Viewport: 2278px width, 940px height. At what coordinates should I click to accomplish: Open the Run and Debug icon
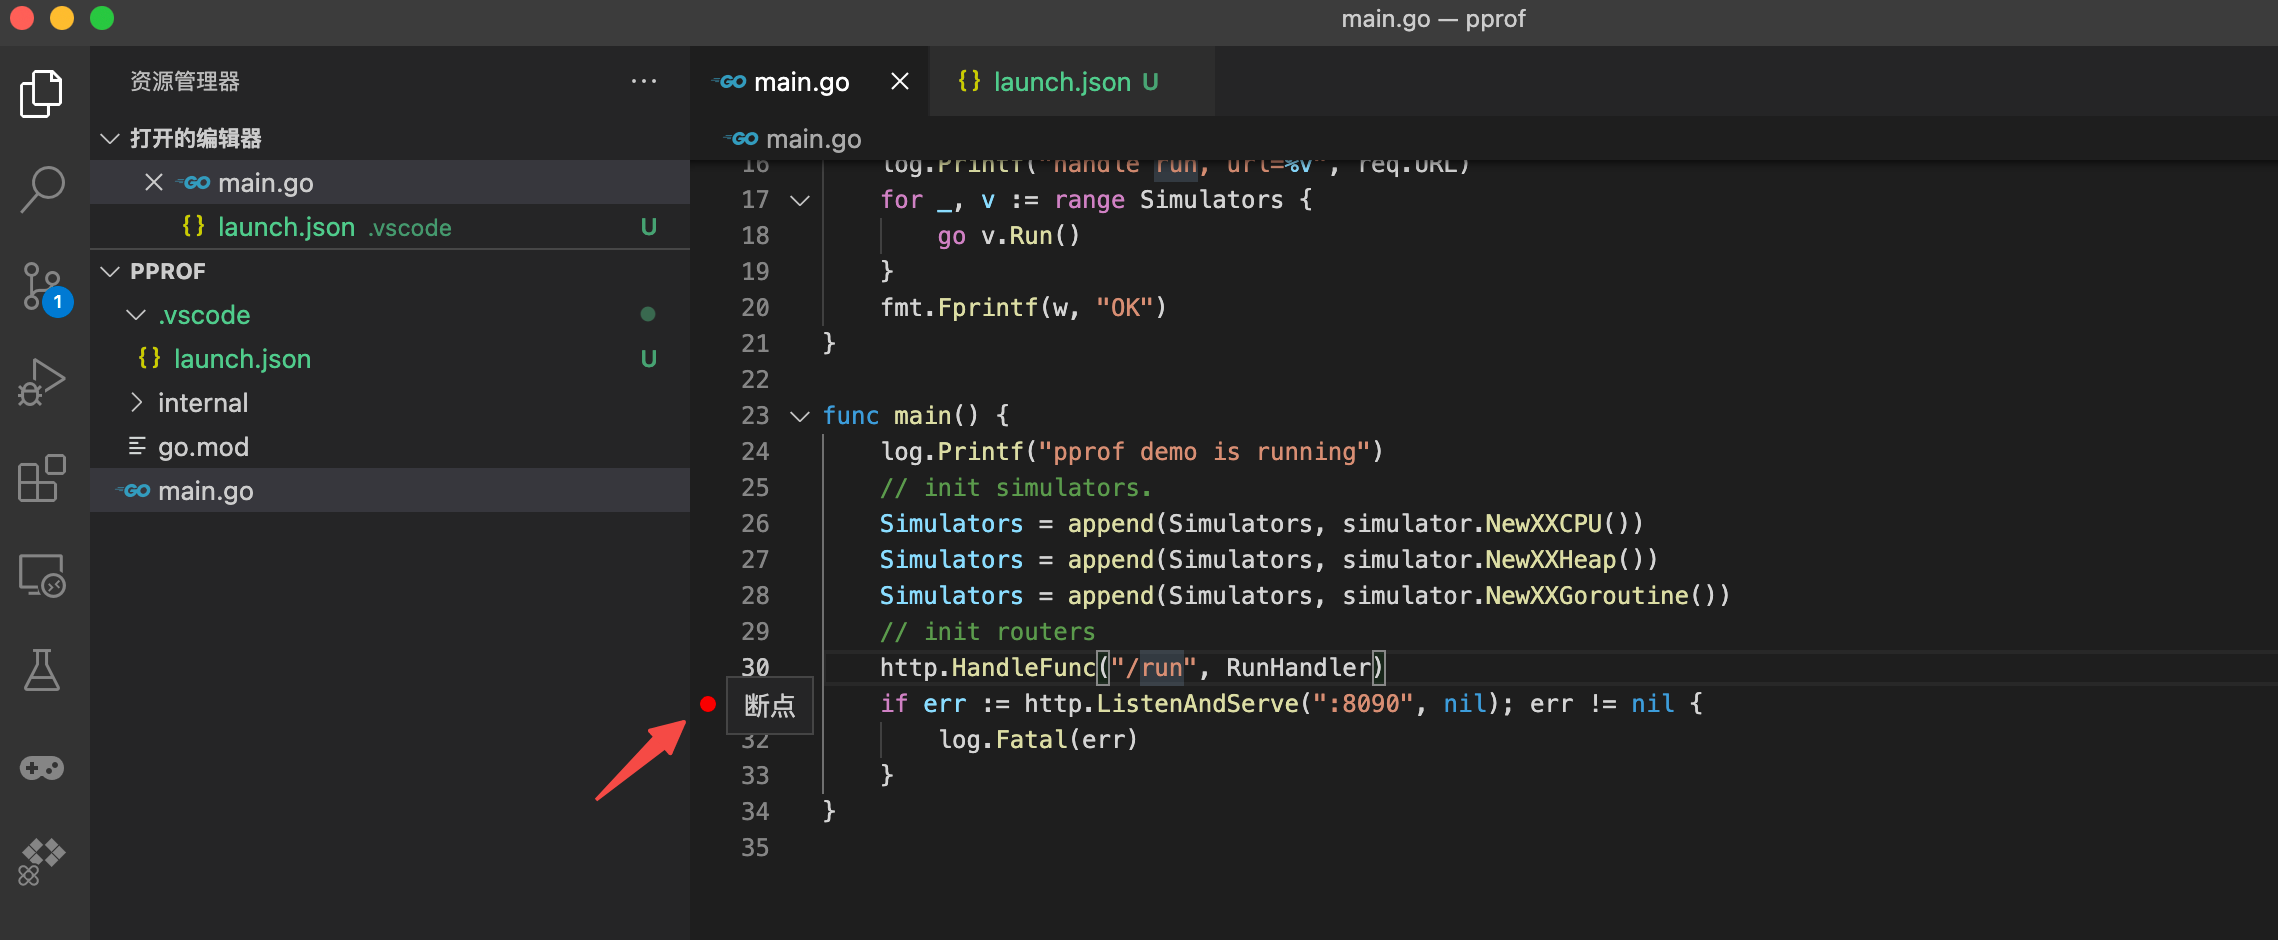pos(40,380)
